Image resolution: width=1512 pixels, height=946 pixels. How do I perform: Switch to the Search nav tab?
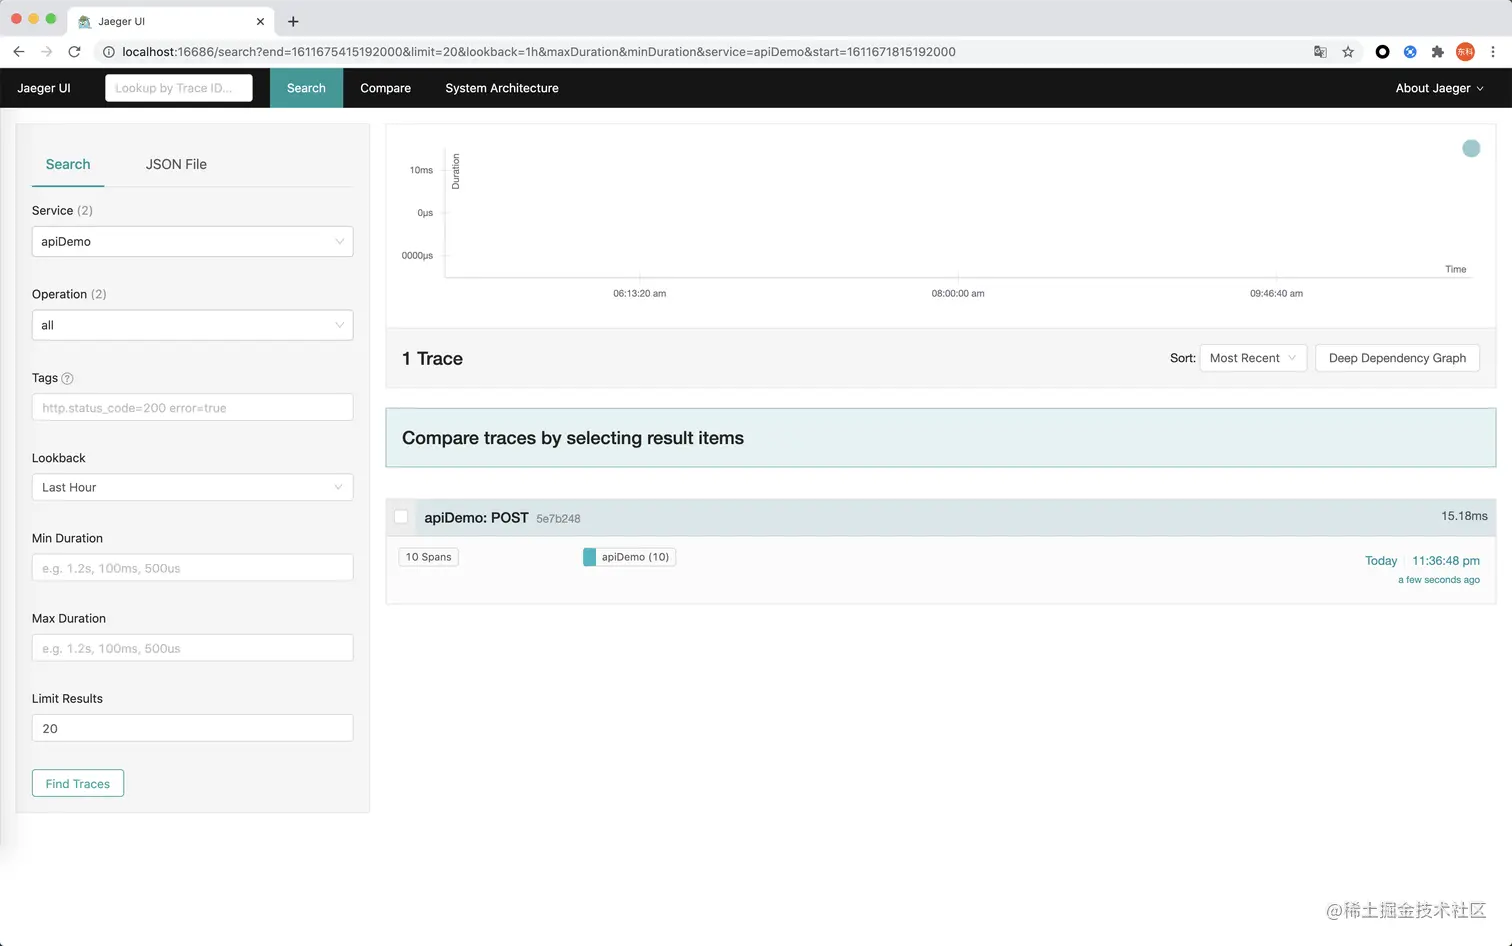point(306,88)
